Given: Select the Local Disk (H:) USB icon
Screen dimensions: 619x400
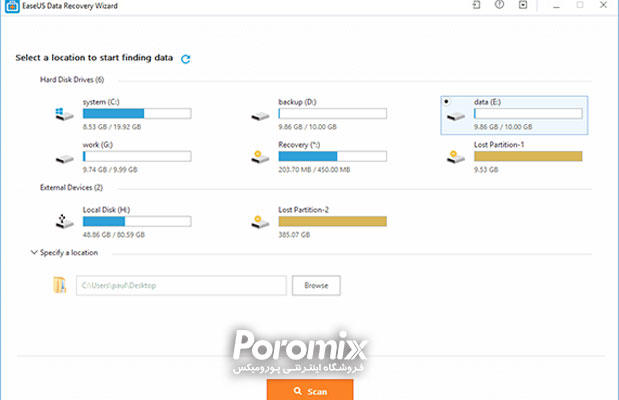Looking at the screenshot, I should point(65,220).
